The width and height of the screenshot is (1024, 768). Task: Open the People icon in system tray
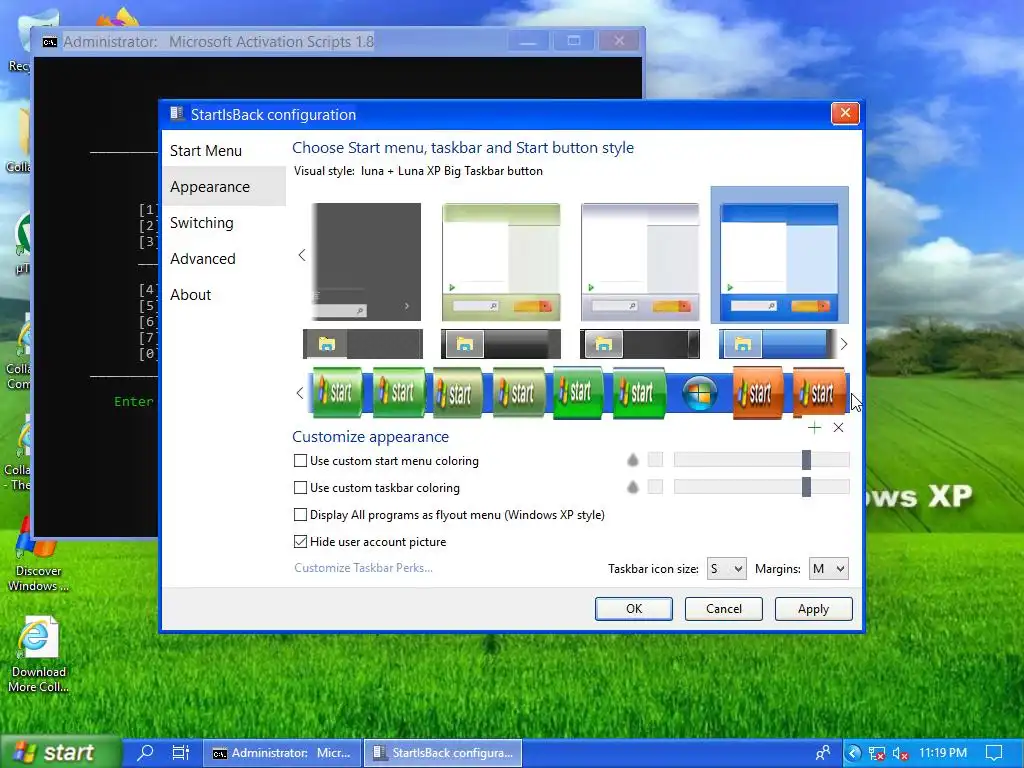point(823,752)
